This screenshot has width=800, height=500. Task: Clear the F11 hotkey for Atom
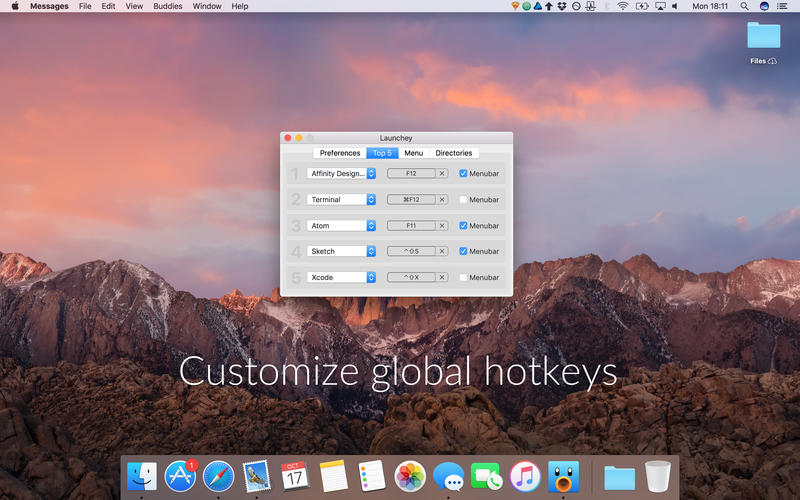(442, 226)
